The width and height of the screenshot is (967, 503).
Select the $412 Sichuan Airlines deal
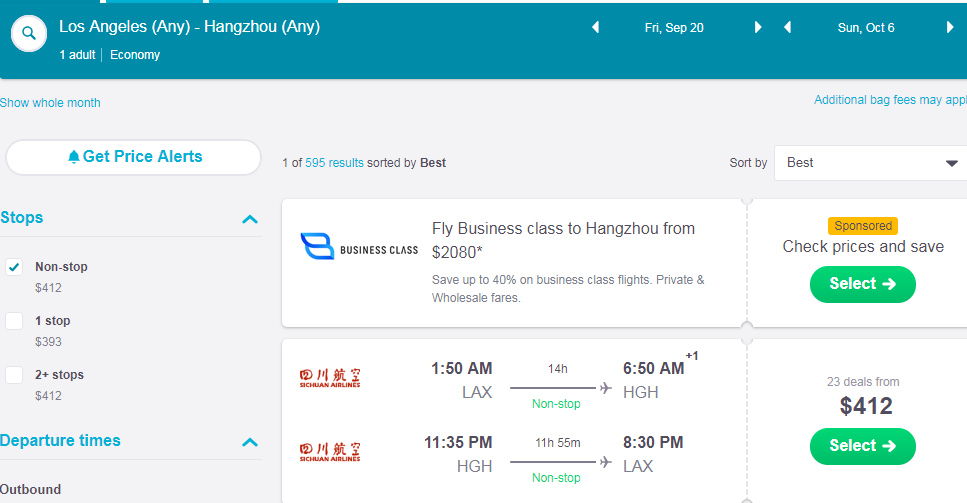(x=862, y=446)
